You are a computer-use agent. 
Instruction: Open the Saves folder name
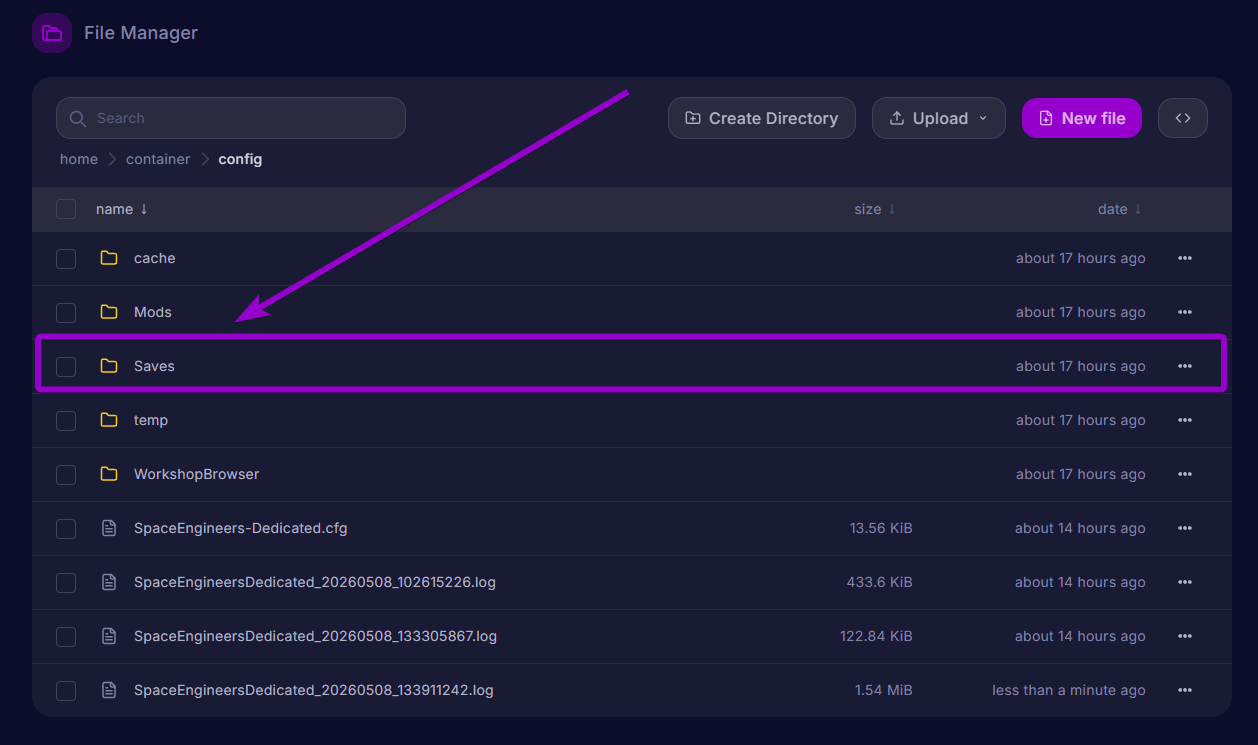[x=154, y=366]
